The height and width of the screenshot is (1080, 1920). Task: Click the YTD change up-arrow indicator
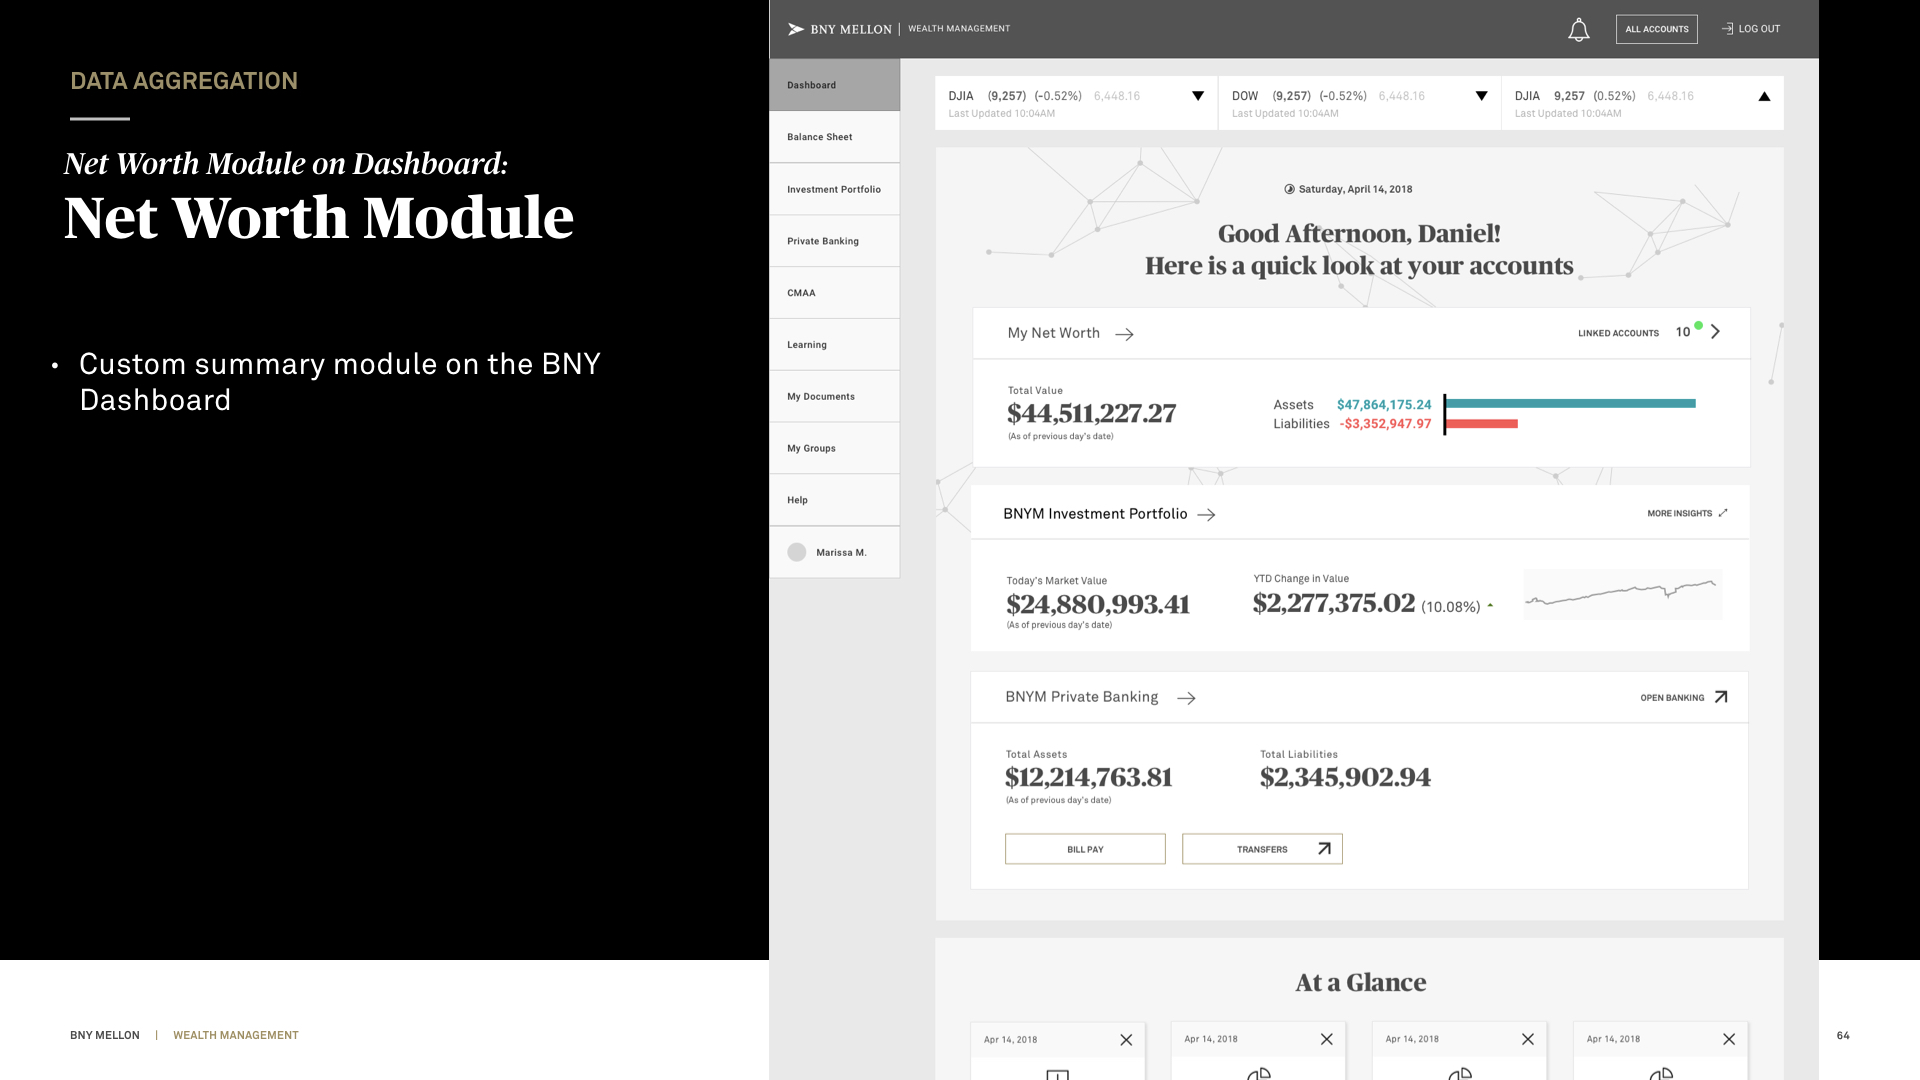(x=1490, y=606)
